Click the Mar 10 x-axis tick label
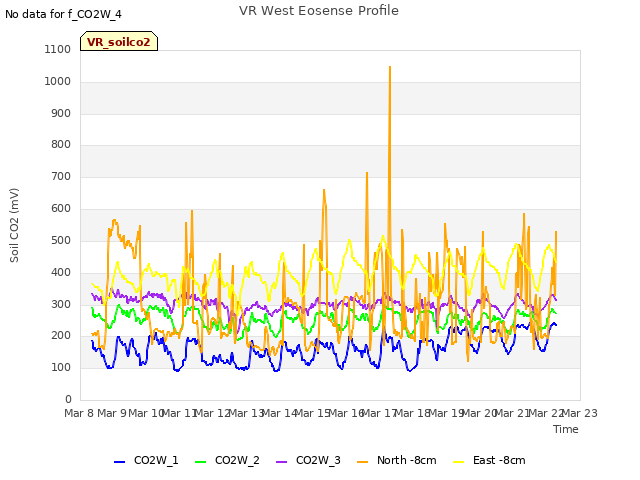640x480 pixels. coord(146,413)
